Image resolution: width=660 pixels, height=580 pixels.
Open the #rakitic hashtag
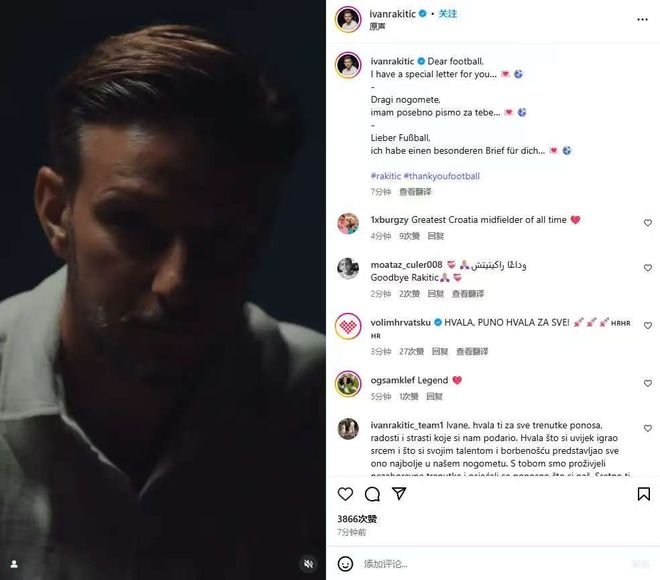coord(386,176)
